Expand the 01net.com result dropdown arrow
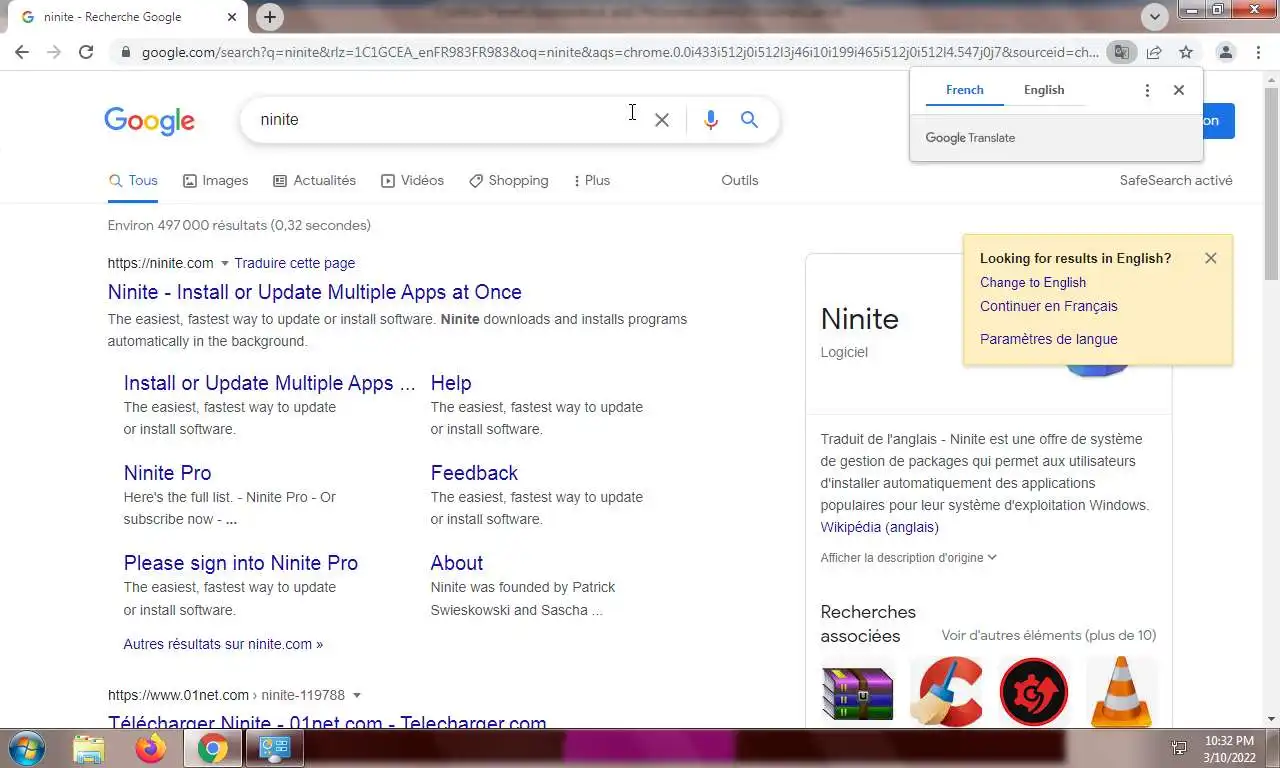The image size is (1280, 768). [357, 696]
